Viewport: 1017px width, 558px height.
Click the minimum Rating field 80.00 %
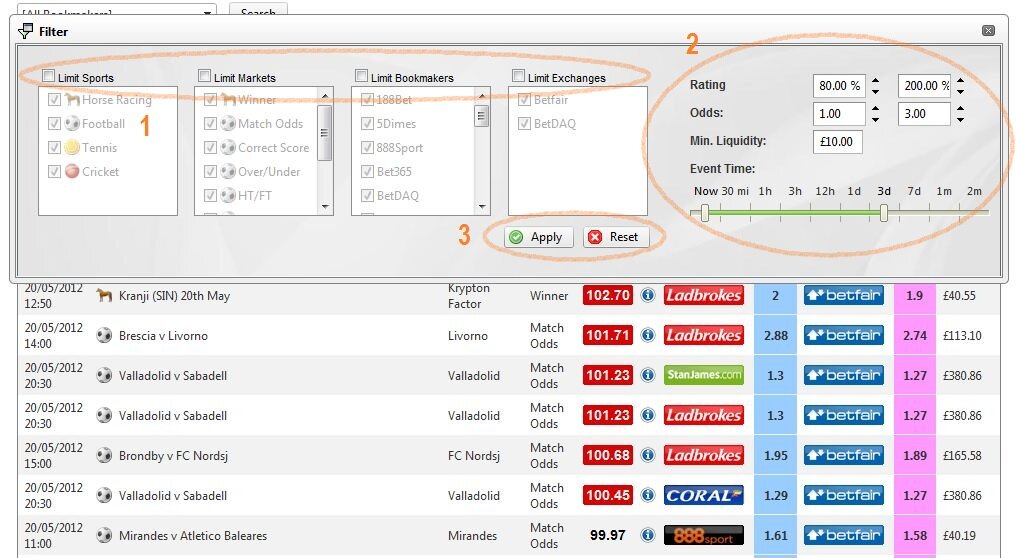coord(839,86)
